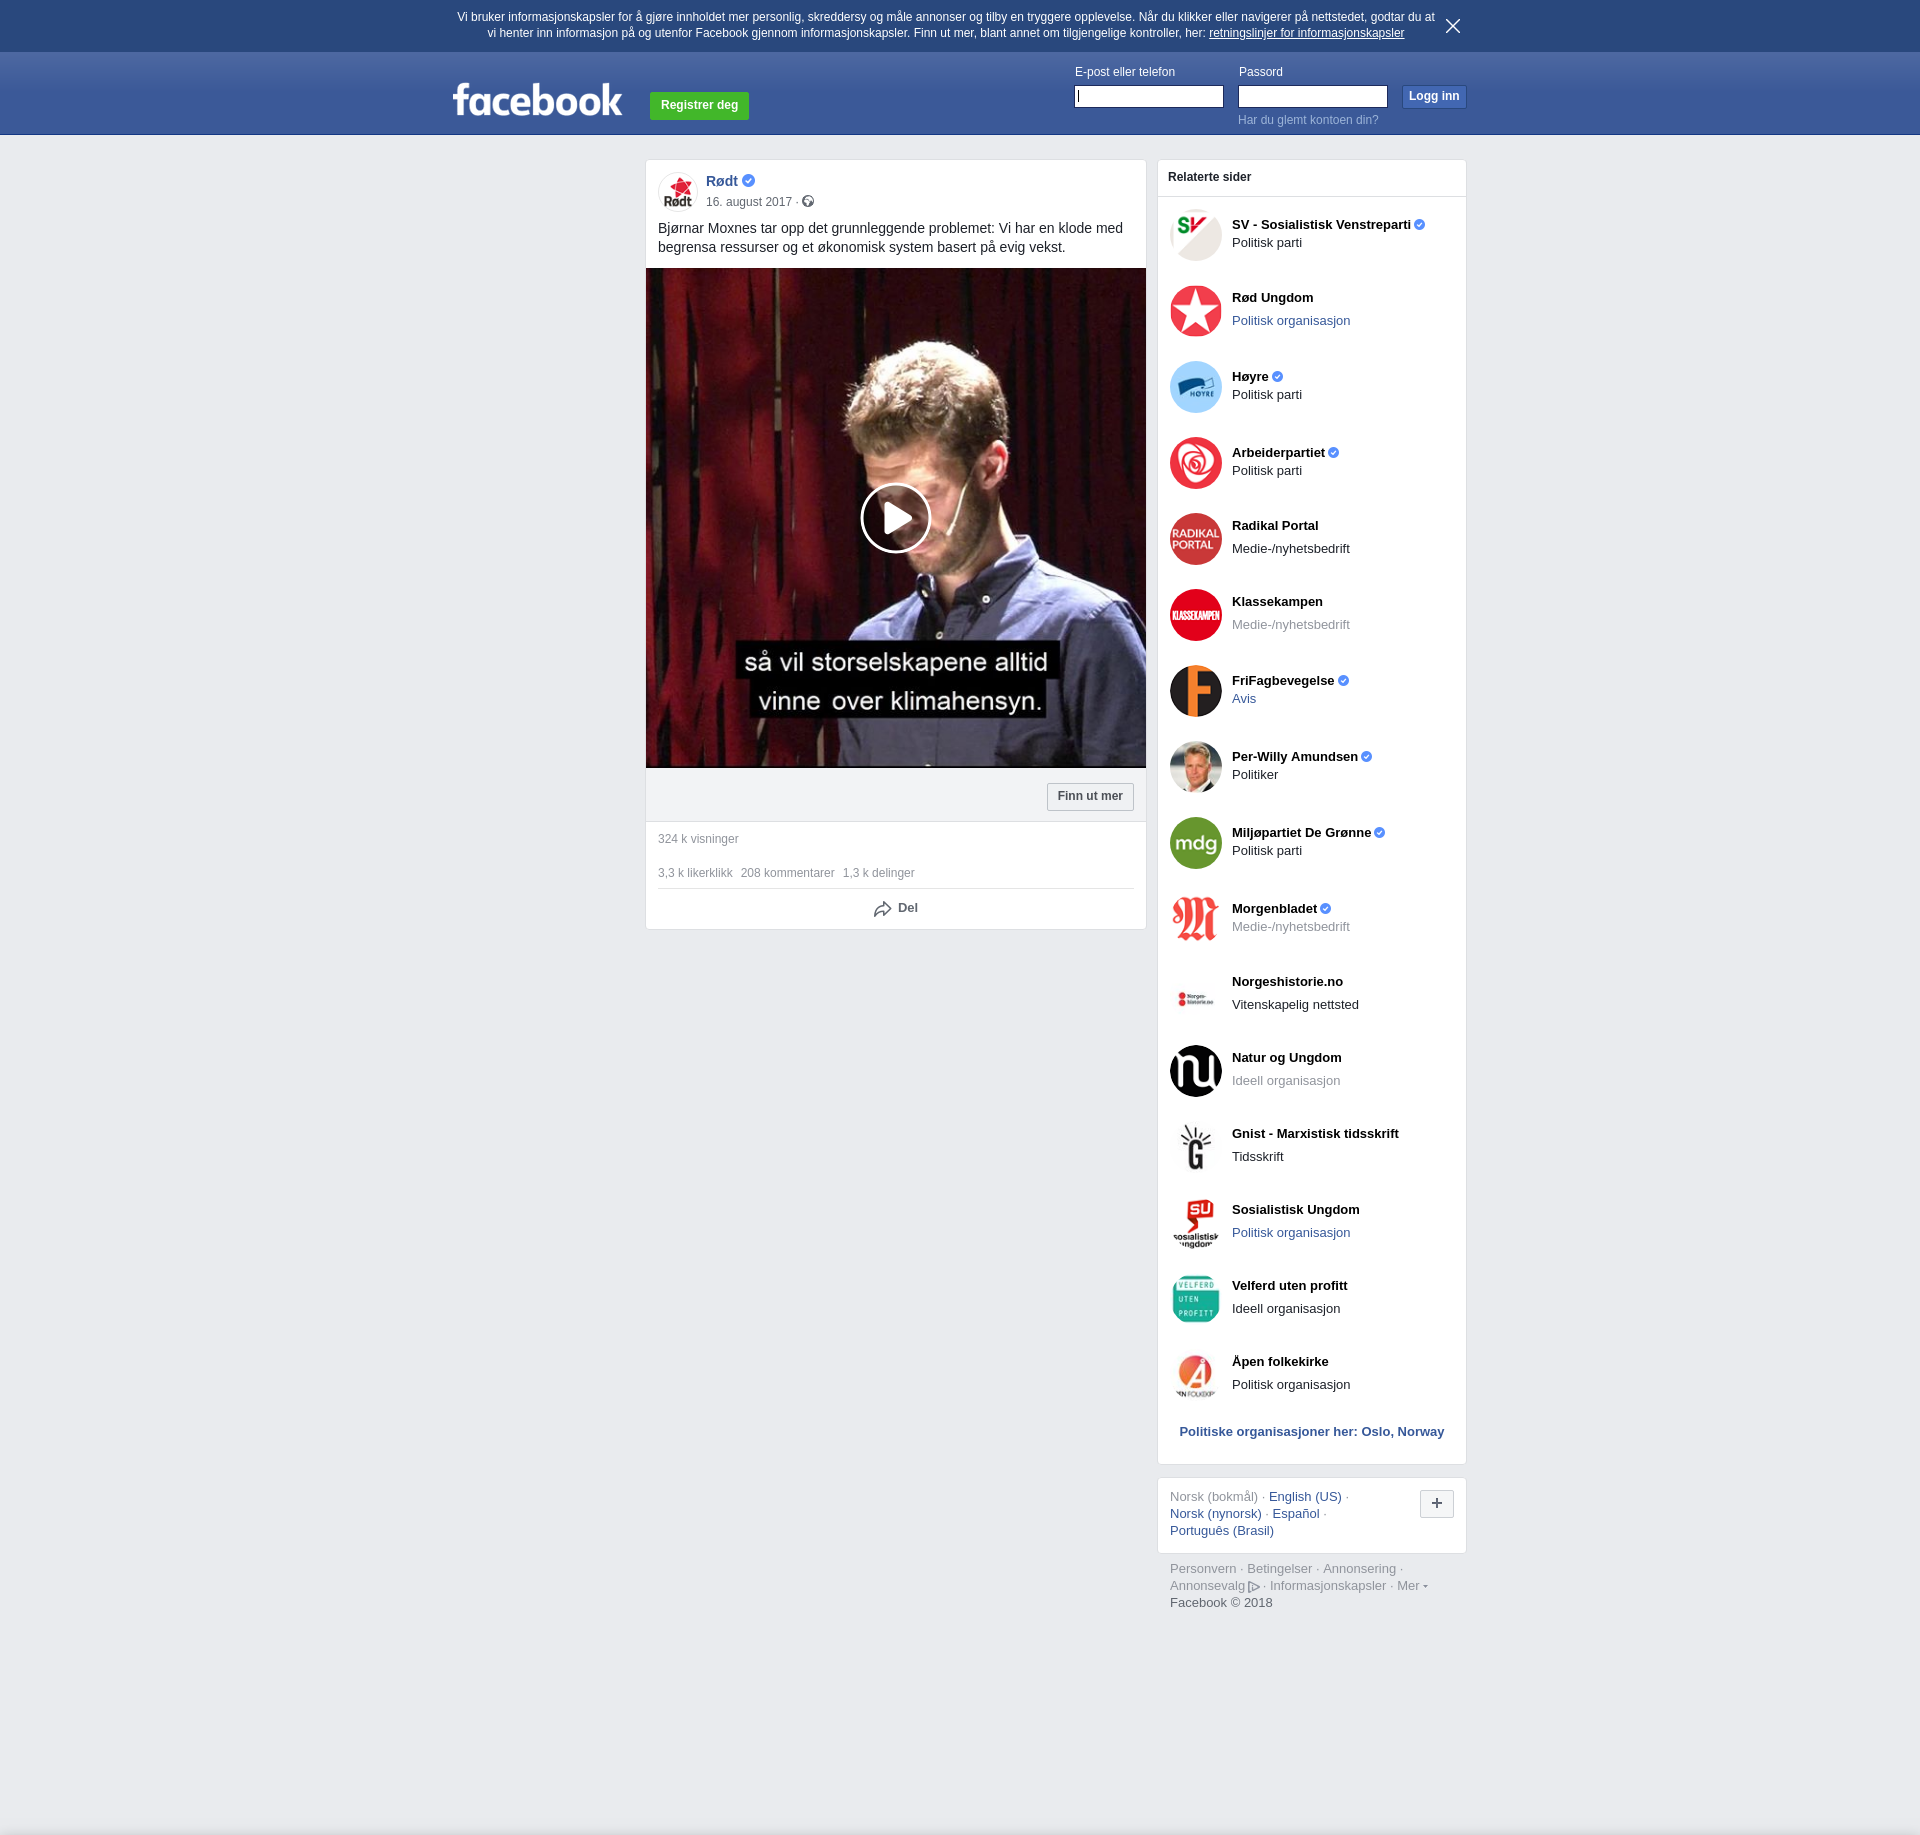
Task: Click Radikal Portal logo
Action: point(1195,539)
